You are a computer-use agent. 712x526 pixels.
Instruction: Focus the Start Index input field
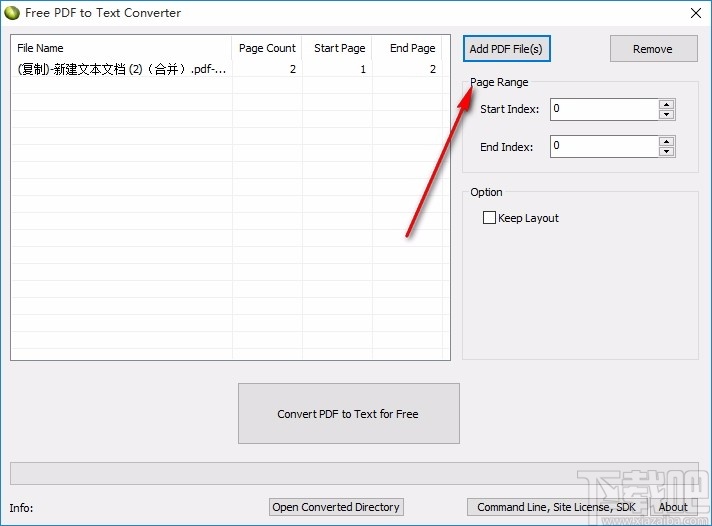(x=604, y=109)
